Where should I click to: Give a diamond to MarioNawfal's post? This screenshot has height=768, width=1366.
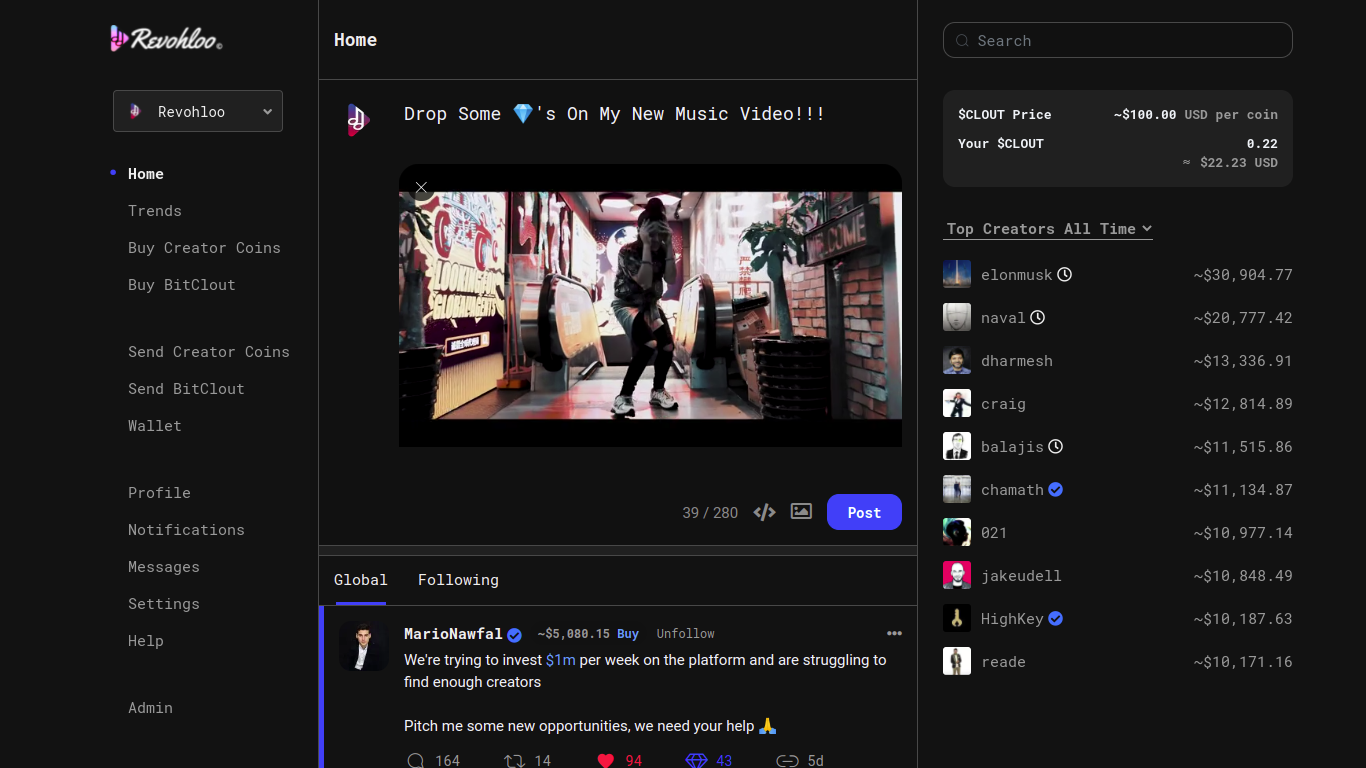point(696,761)
